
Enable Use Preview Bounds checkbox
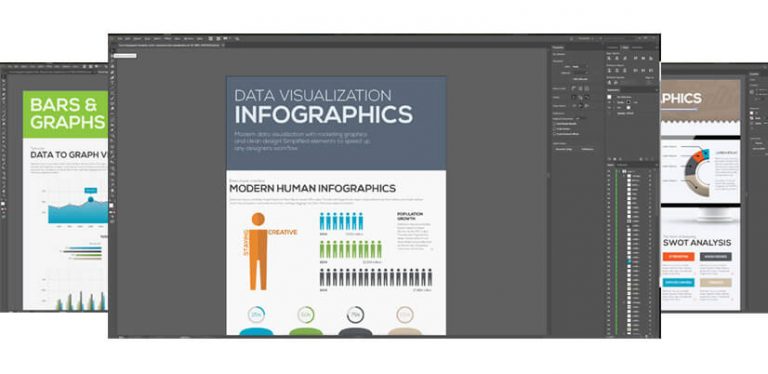click(554, 124)
